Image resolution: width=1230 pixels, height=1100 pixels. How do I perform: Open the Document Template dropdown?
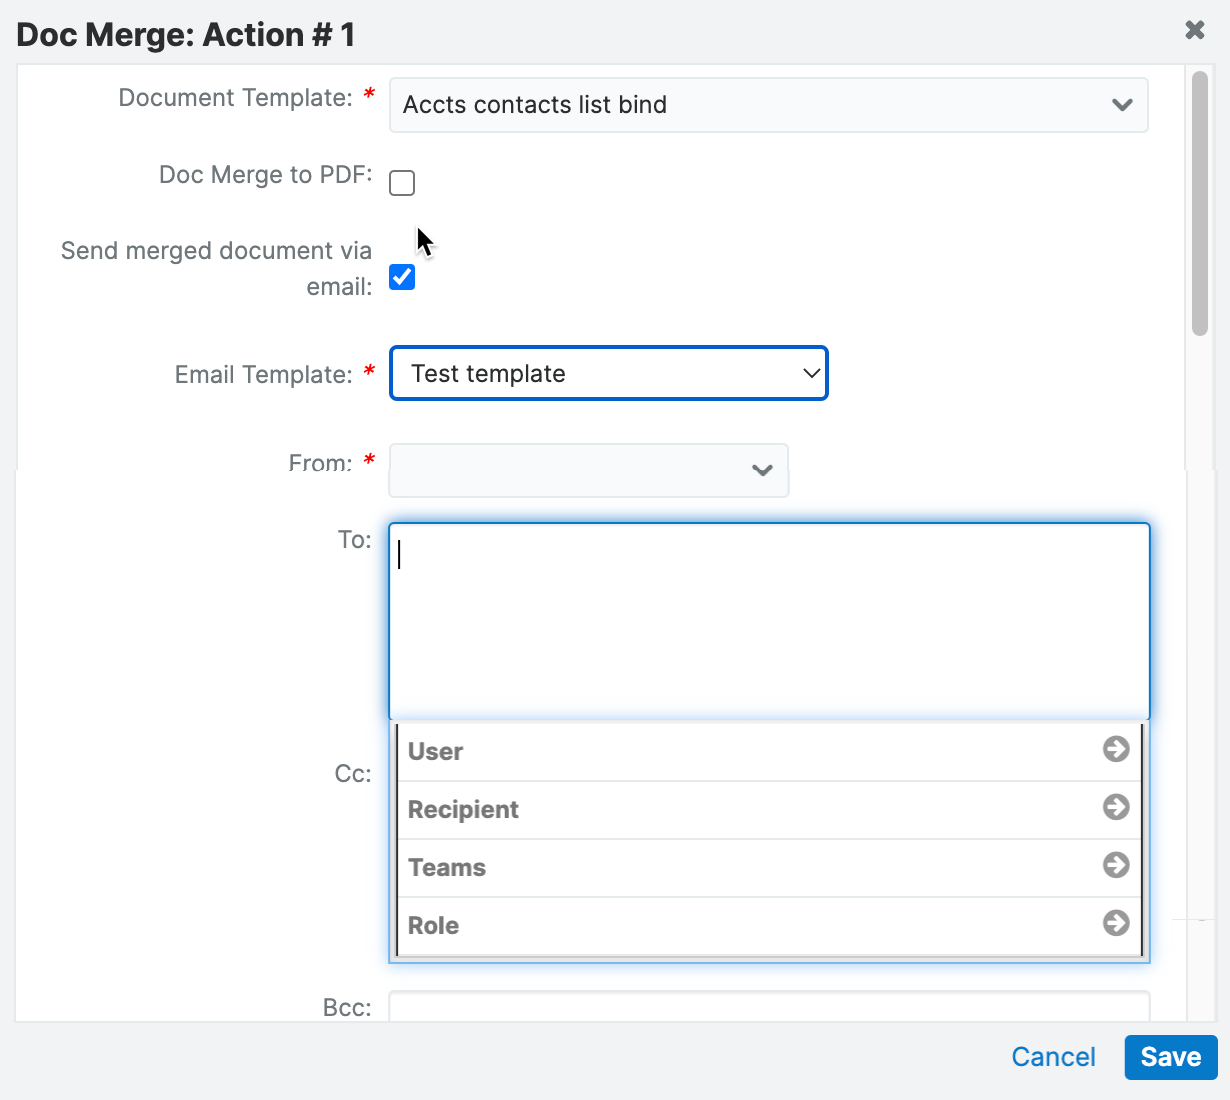(768, 104)
